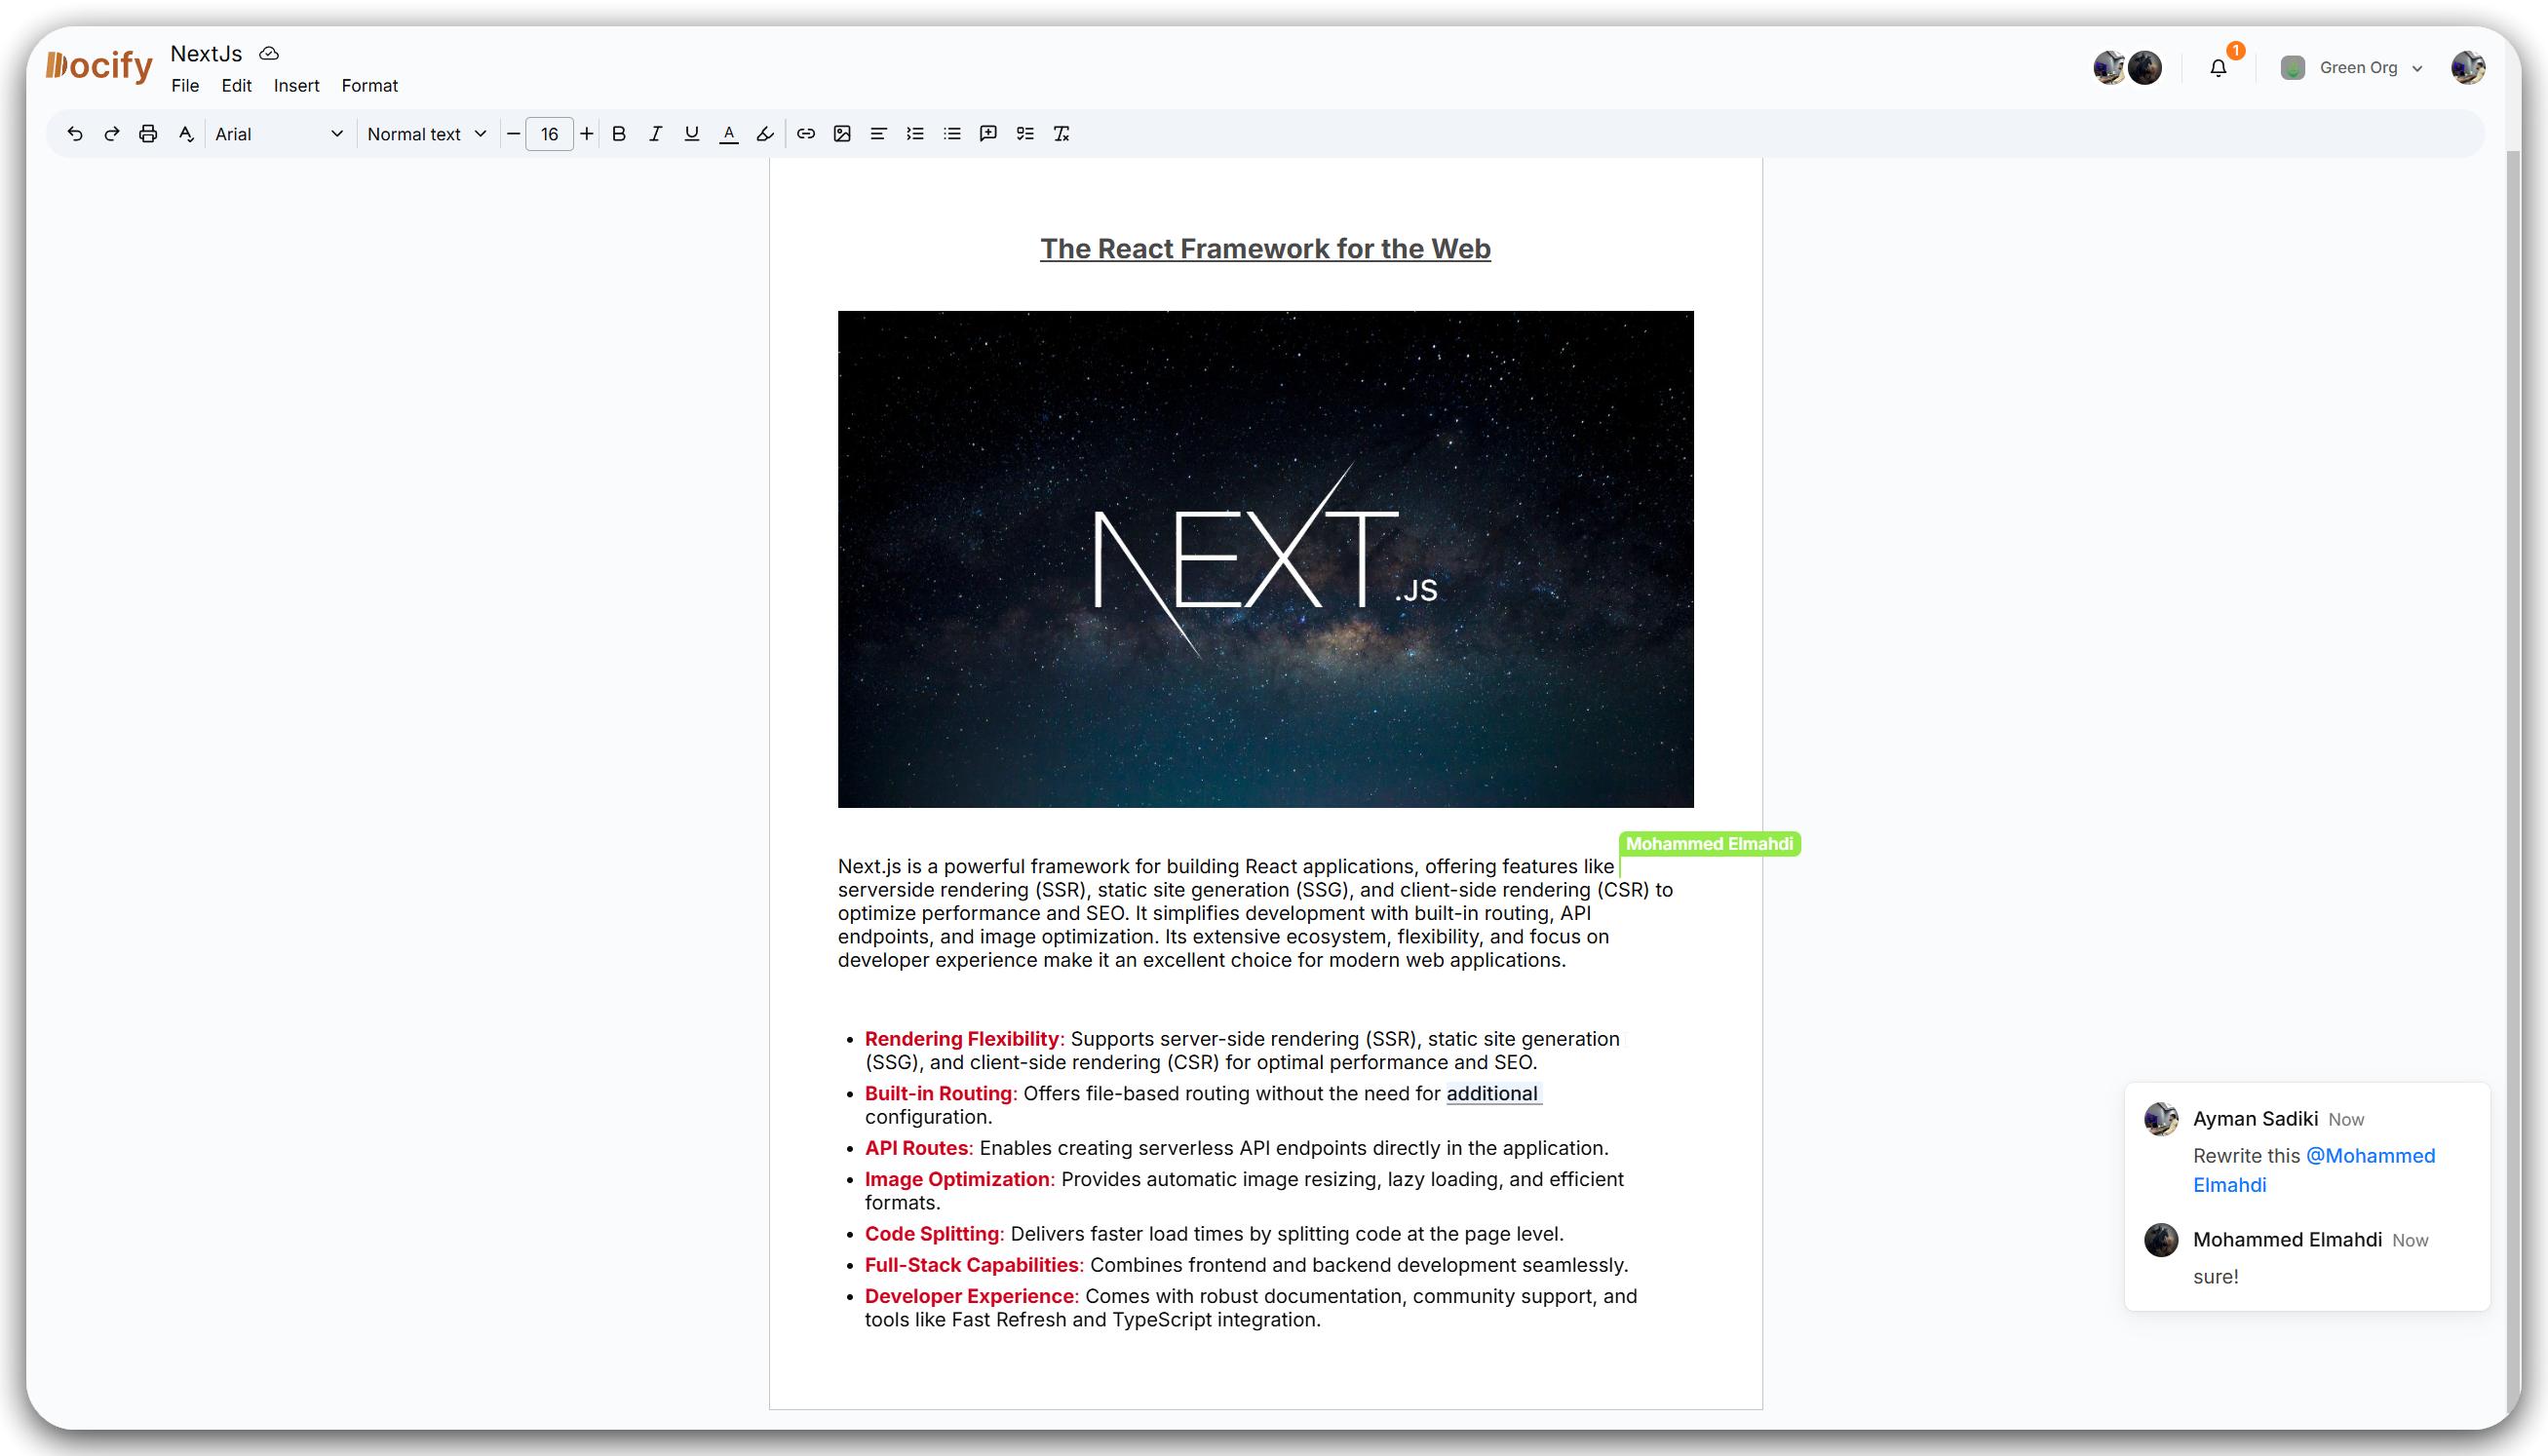Click the insert image icon

click(842, 134)
